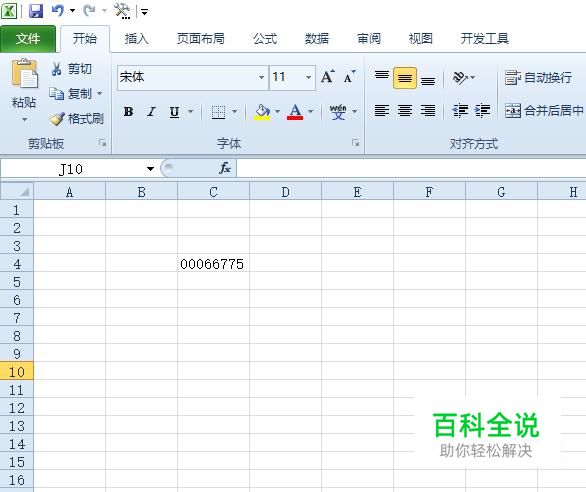Click the Excel application icon

click(x=9, y=11)
